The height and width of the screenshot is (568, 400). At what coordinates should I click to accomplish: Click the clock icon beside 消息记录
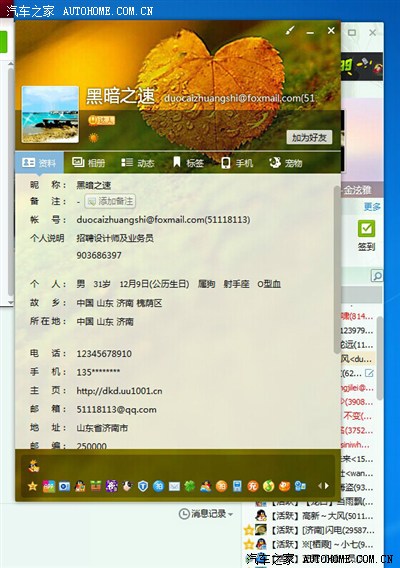(184, 513)
